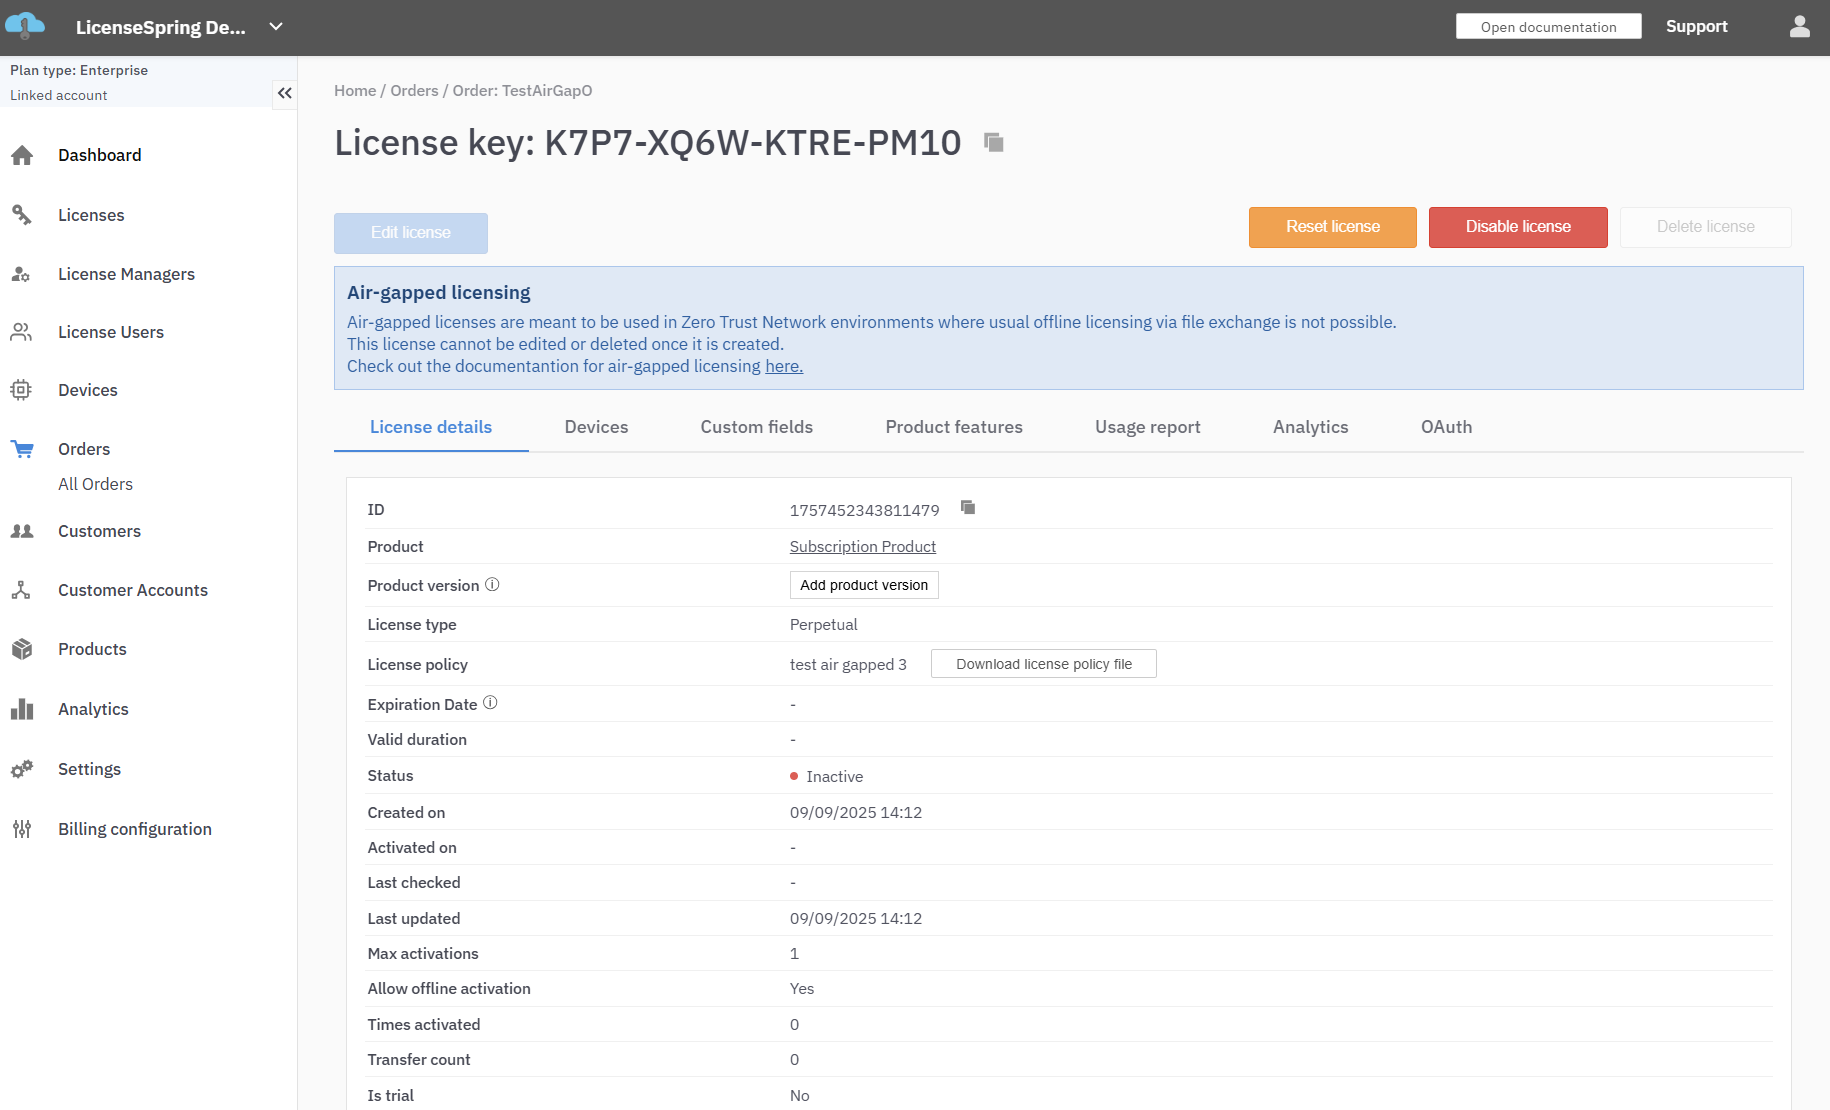1830x1110 pixels.
Task: Download the license policy file
Action: click(x=1043, y=664)
